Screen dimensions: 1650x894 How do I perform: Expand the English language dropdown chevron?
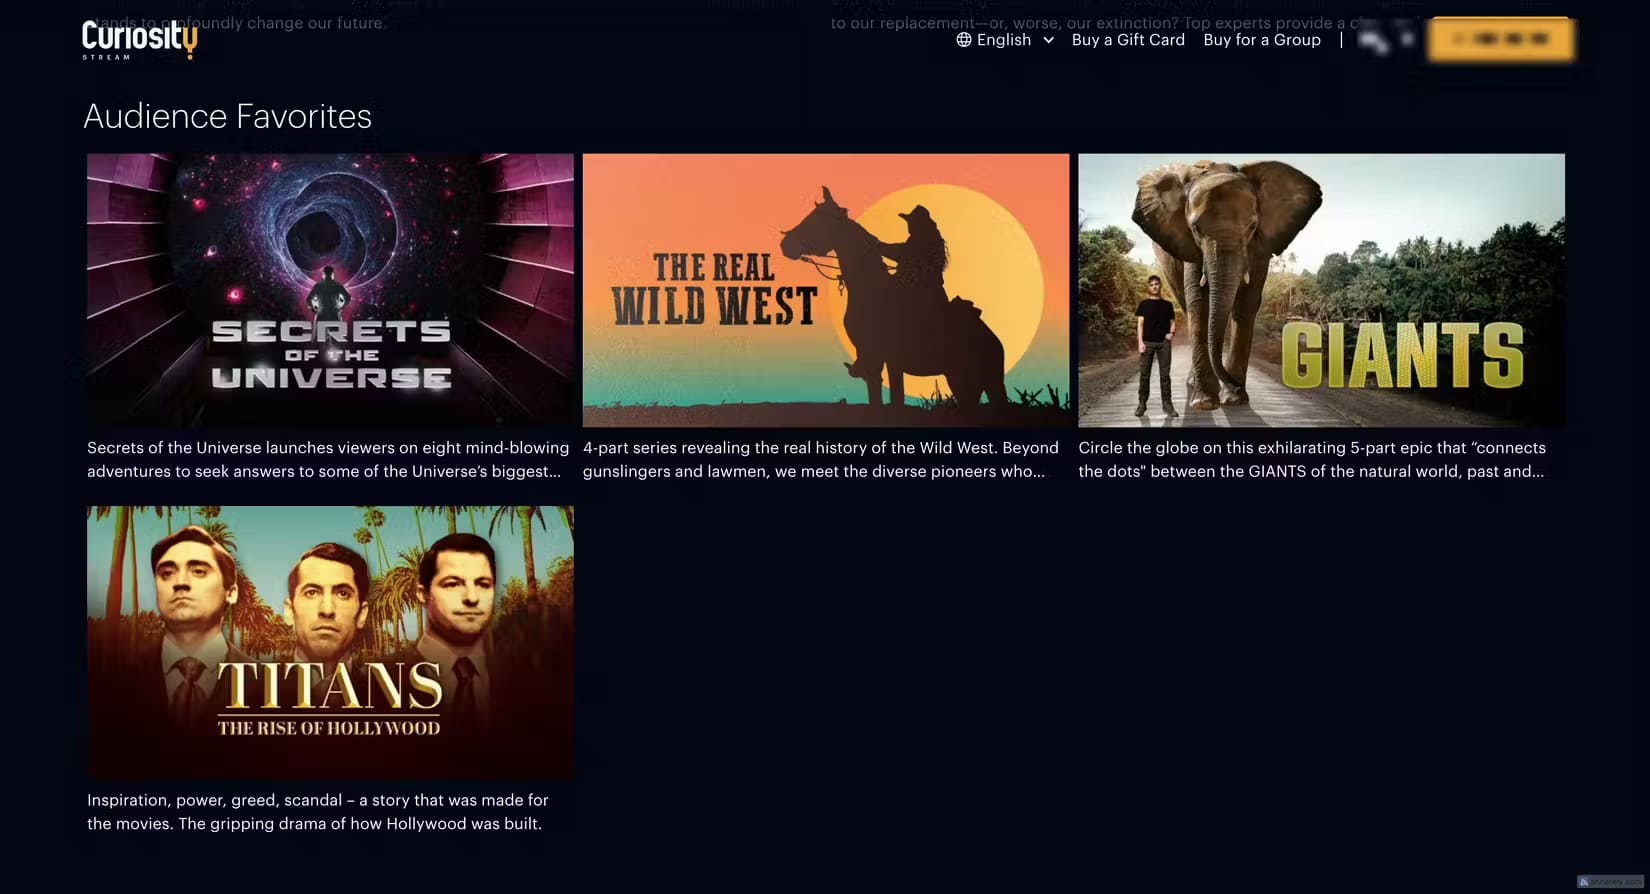1048,40
